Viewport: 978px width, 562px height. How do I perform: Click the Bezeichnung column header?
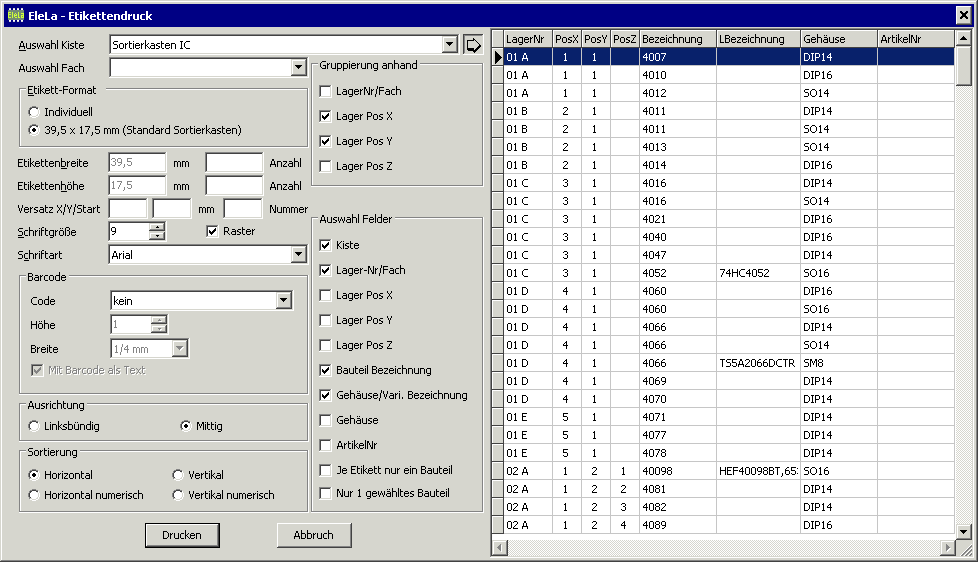coord(676,39)
